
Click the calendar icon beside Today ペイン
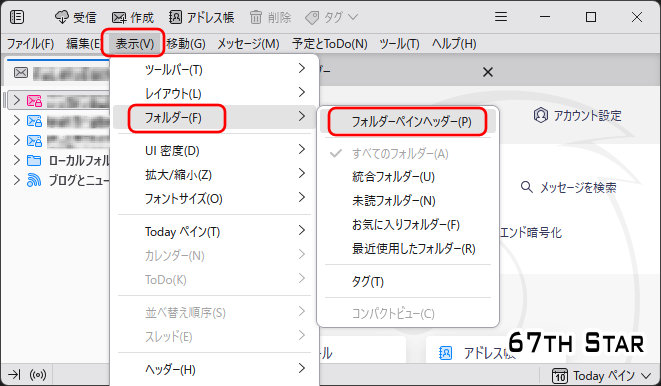point(560,376)
